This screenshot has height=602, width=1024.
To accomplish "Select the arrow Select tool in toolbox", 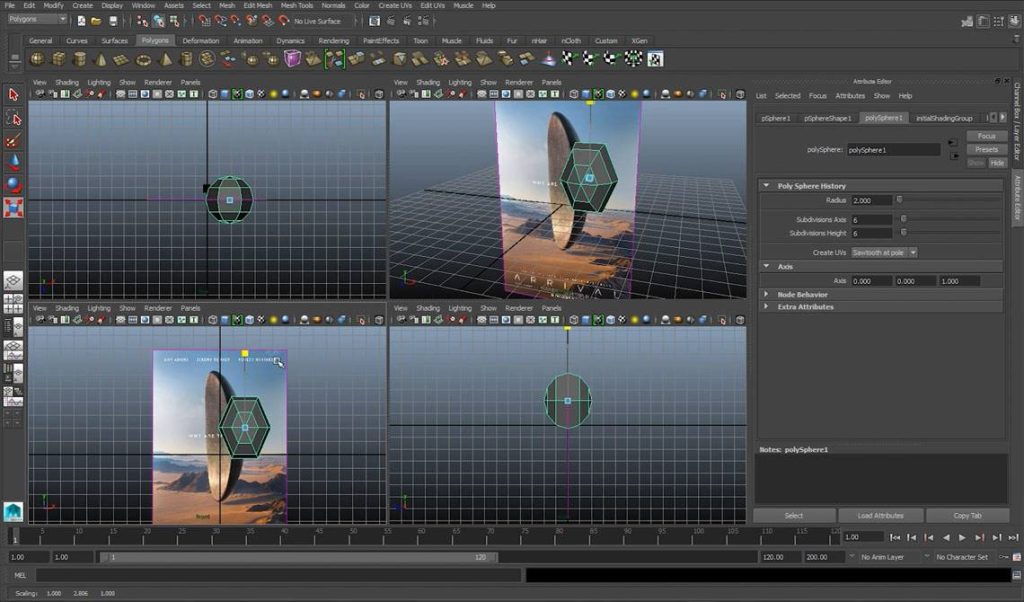I will pos(14,94).
